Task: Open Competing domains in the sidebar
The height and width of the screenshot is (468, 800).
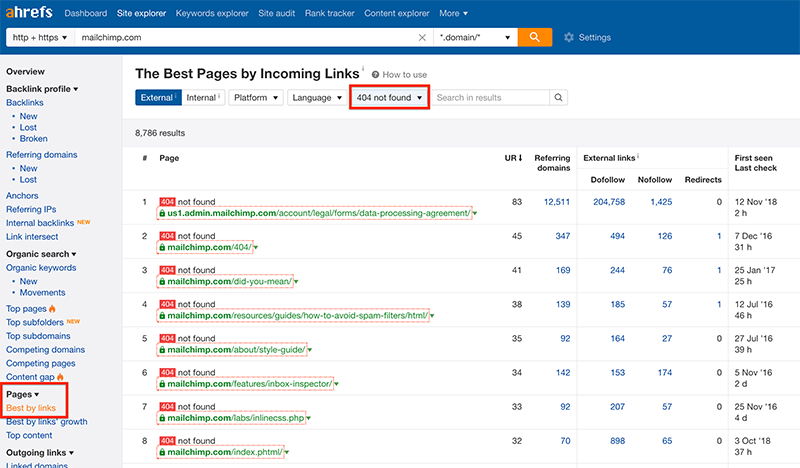Action: point(45,350)
